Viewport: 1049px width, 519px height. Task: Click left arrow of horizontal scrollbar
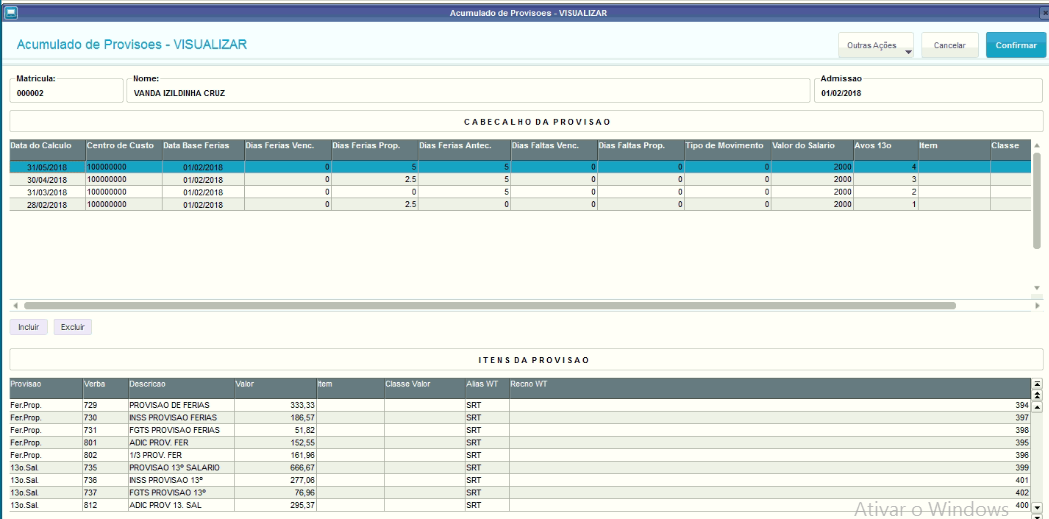coord(15,306)
